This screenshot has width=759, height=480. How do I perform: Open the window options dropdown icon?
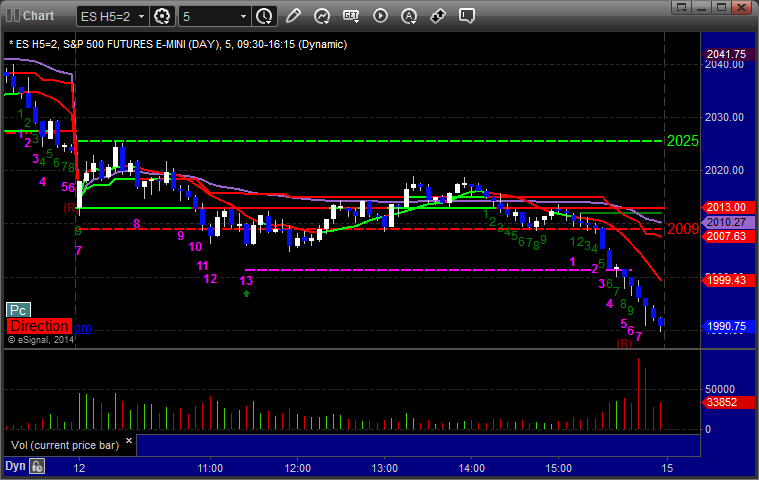click(x=682, y=7)
